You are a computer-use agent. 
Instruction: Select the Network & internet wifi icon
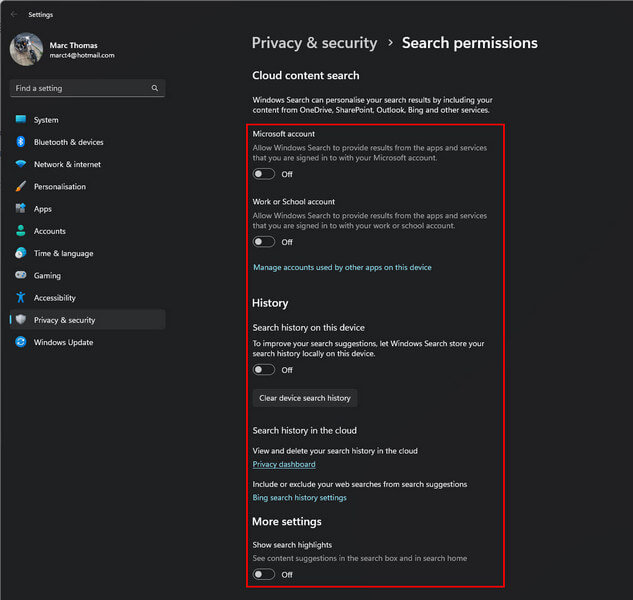coord(21,164)
